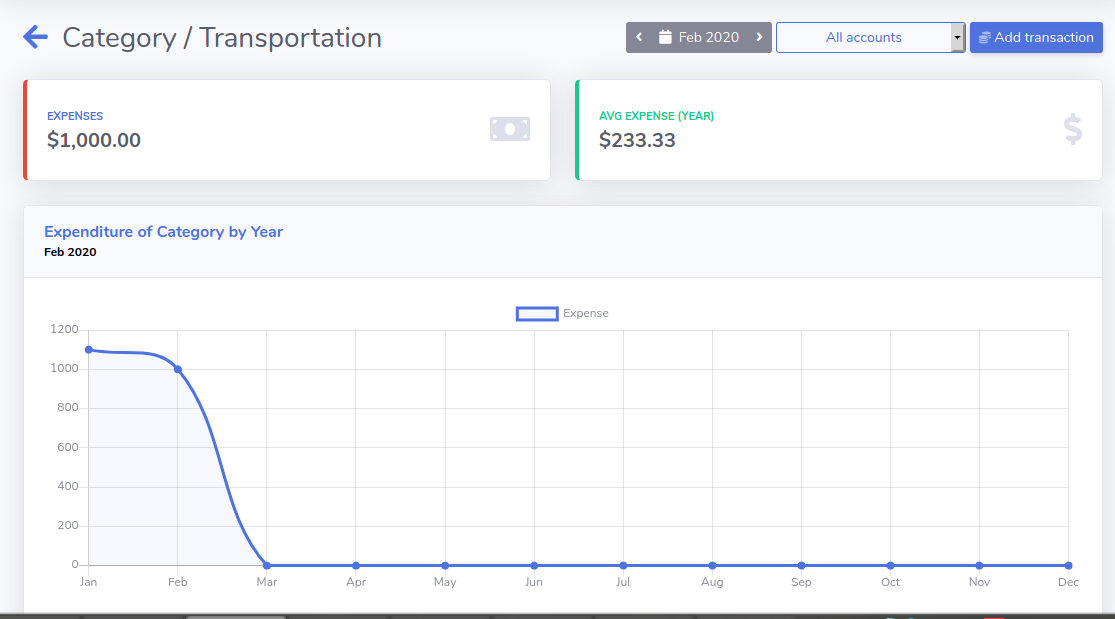The height and width of the screenshot is (619, 1115).
Task: Click the money bill icon in Expenses card
Action: pos(509,129)
